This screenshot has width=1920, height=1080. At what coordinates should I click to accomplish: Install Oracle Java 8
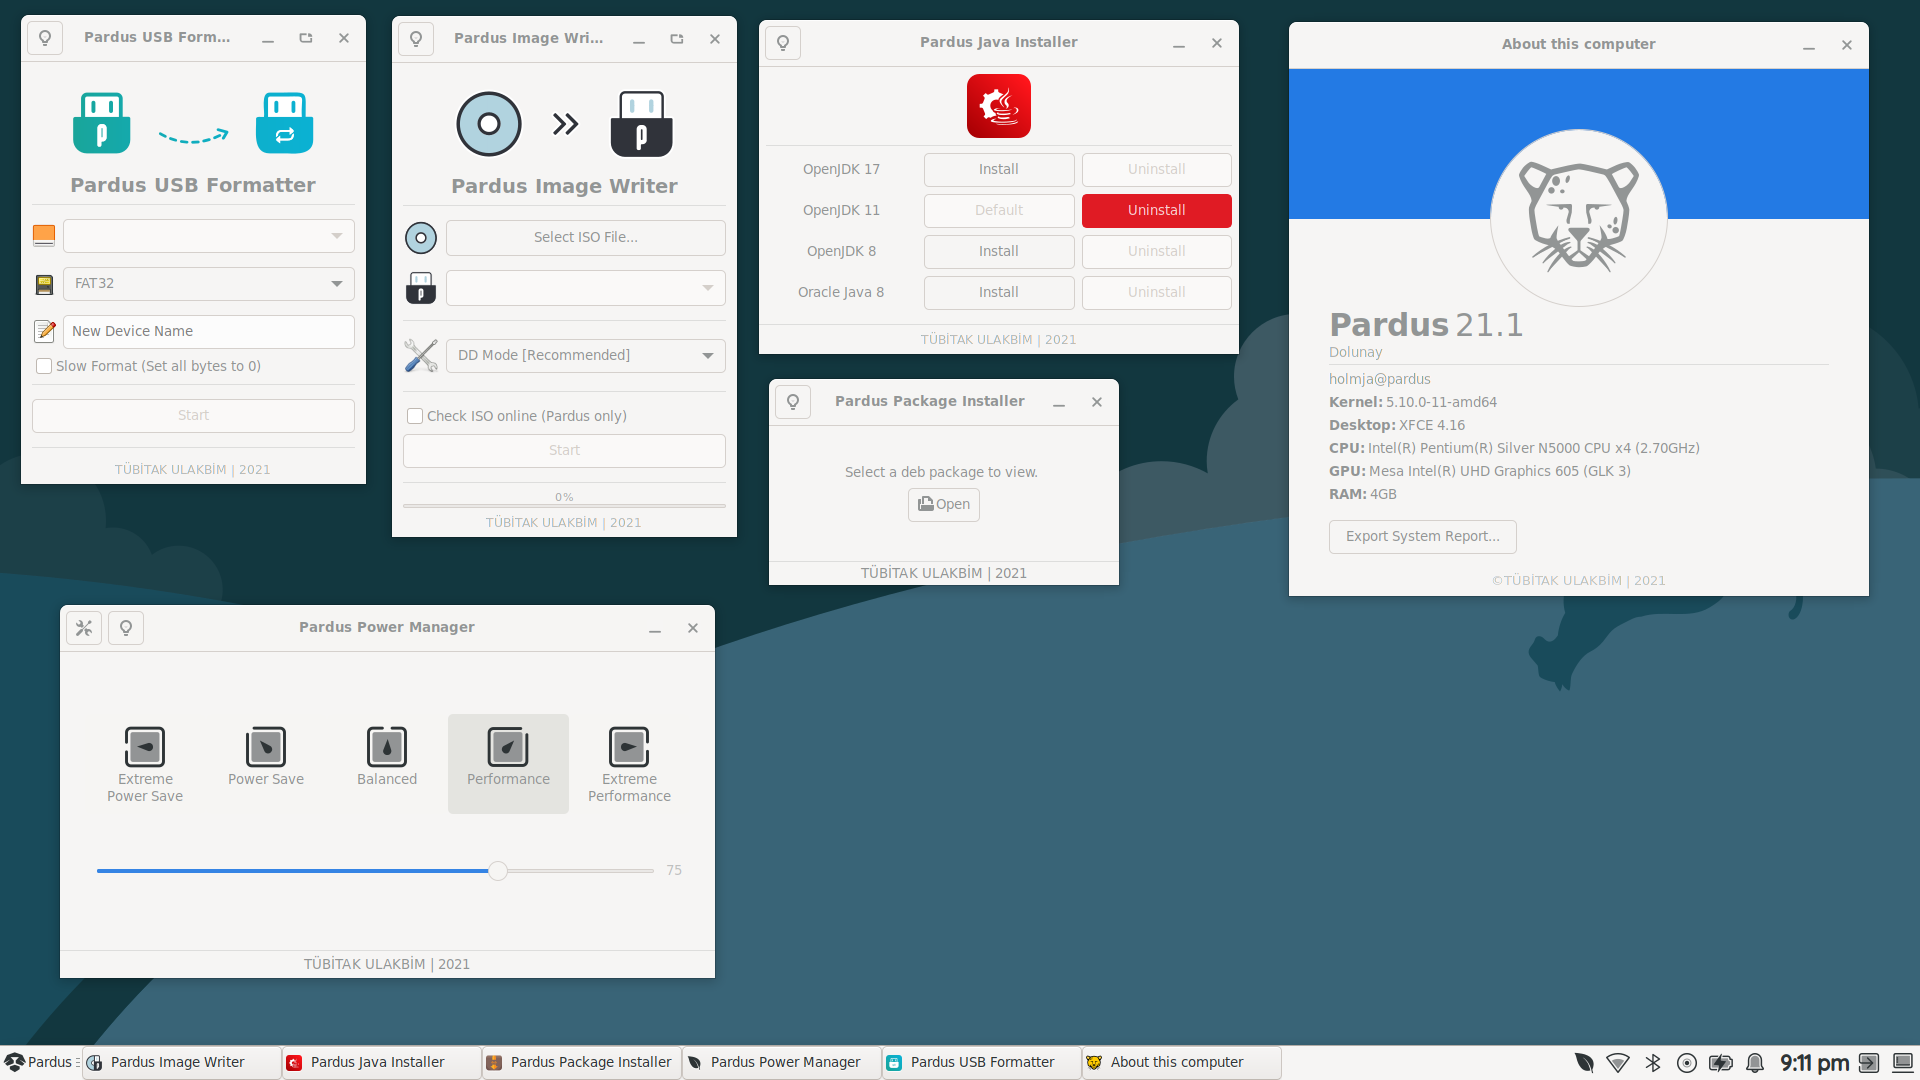[x=999, y=293]
